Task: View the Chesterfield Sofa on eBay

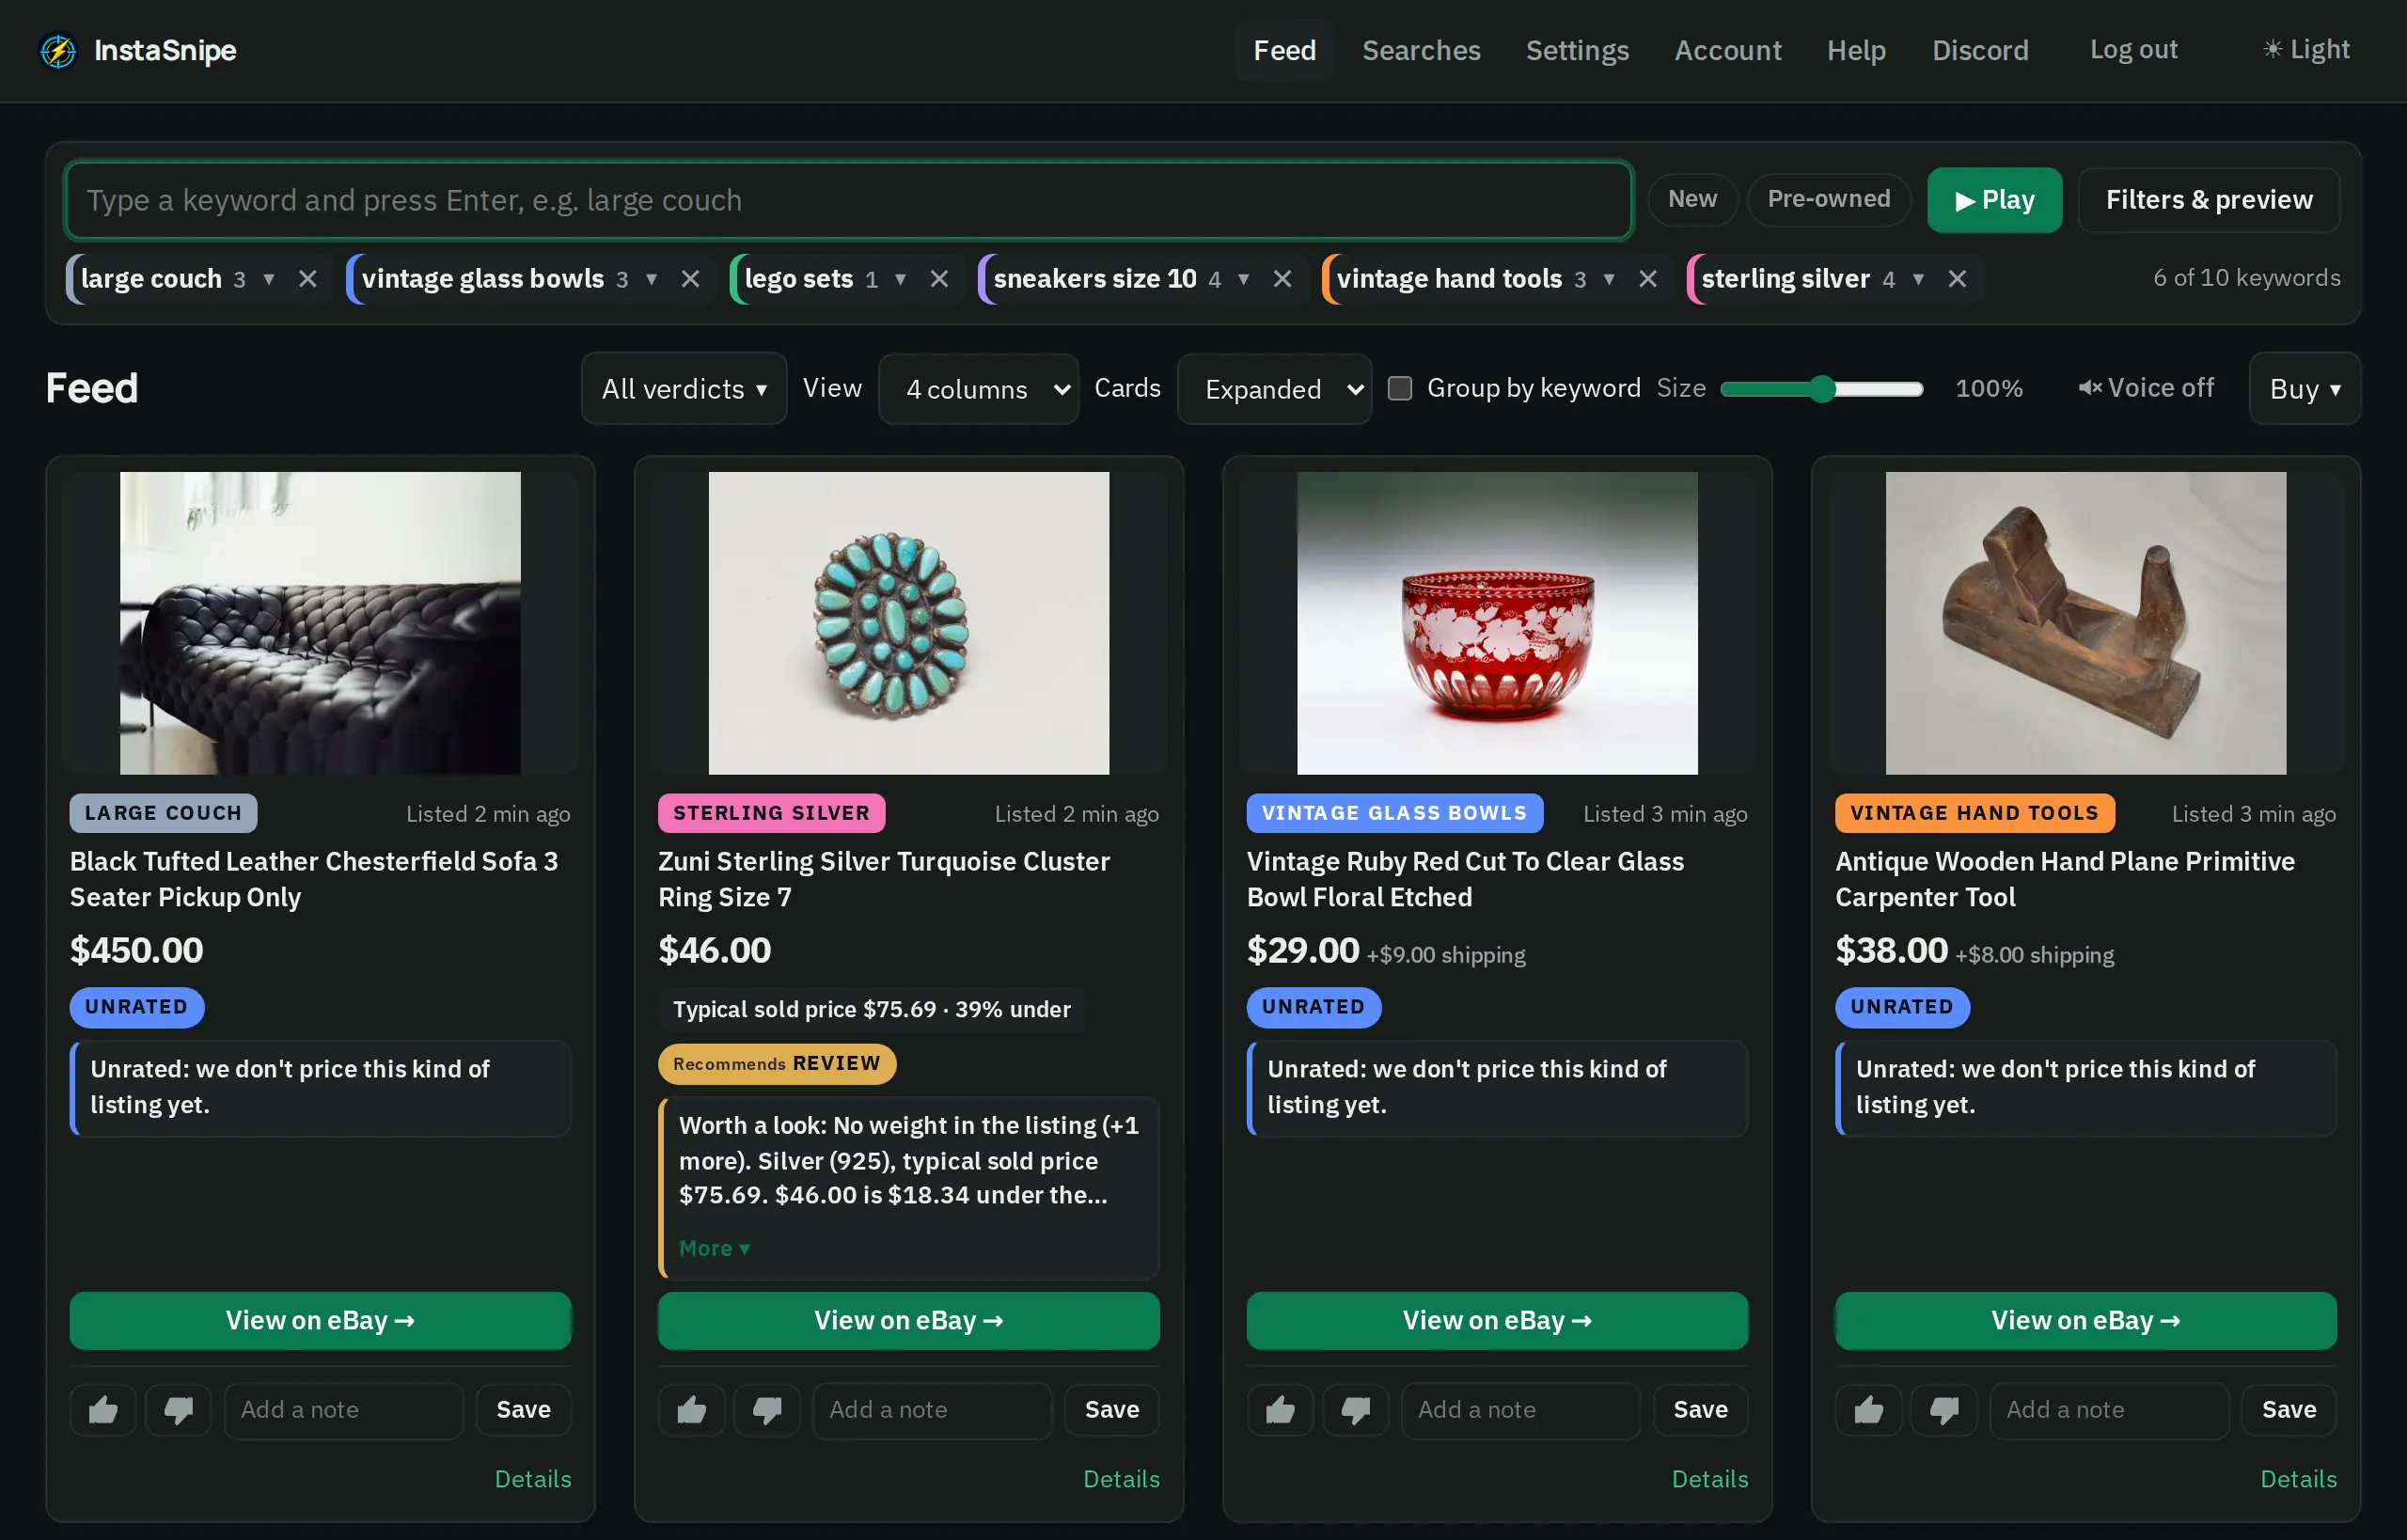Action: point(320,1321)
